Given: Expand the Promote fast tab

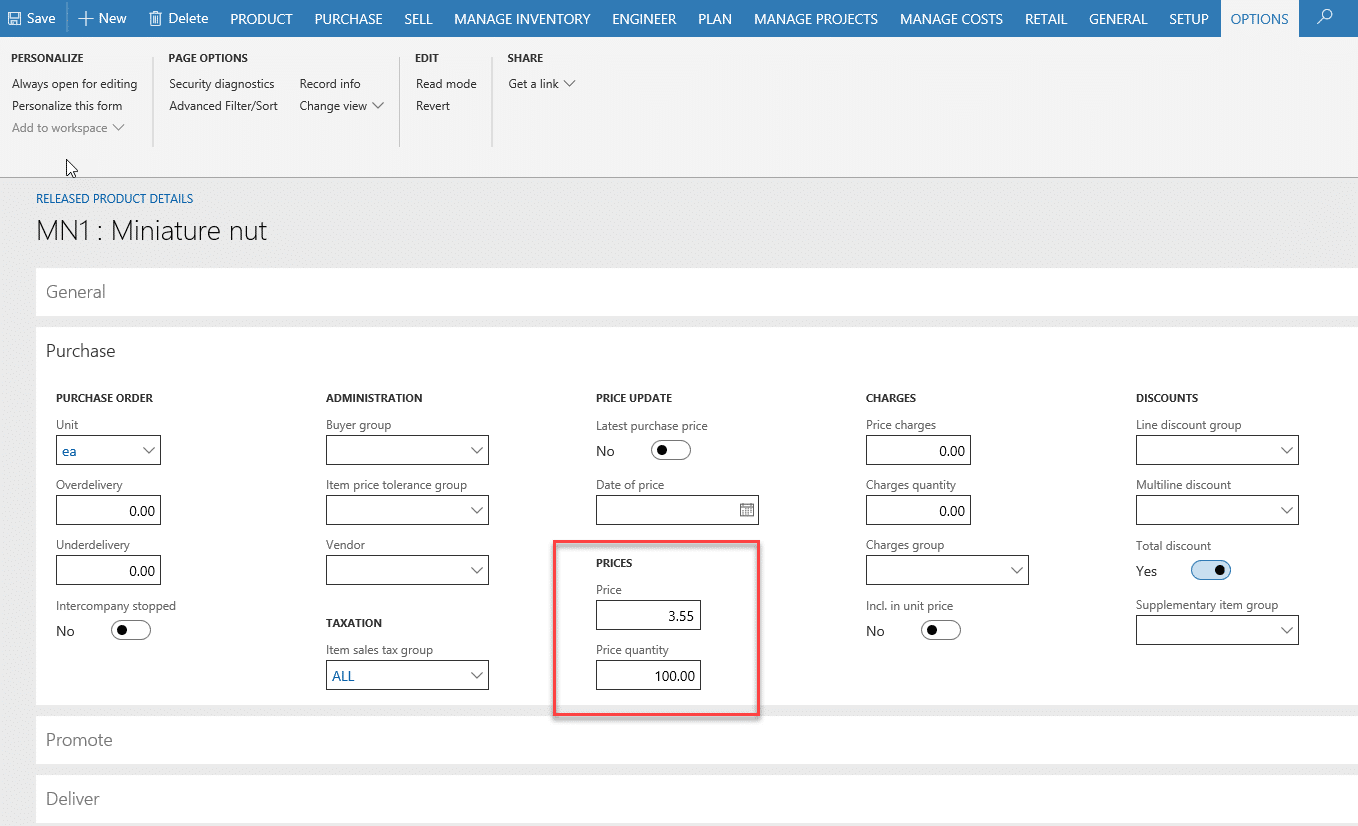Looking at the screenshot, I should click(x=696, y=740).
